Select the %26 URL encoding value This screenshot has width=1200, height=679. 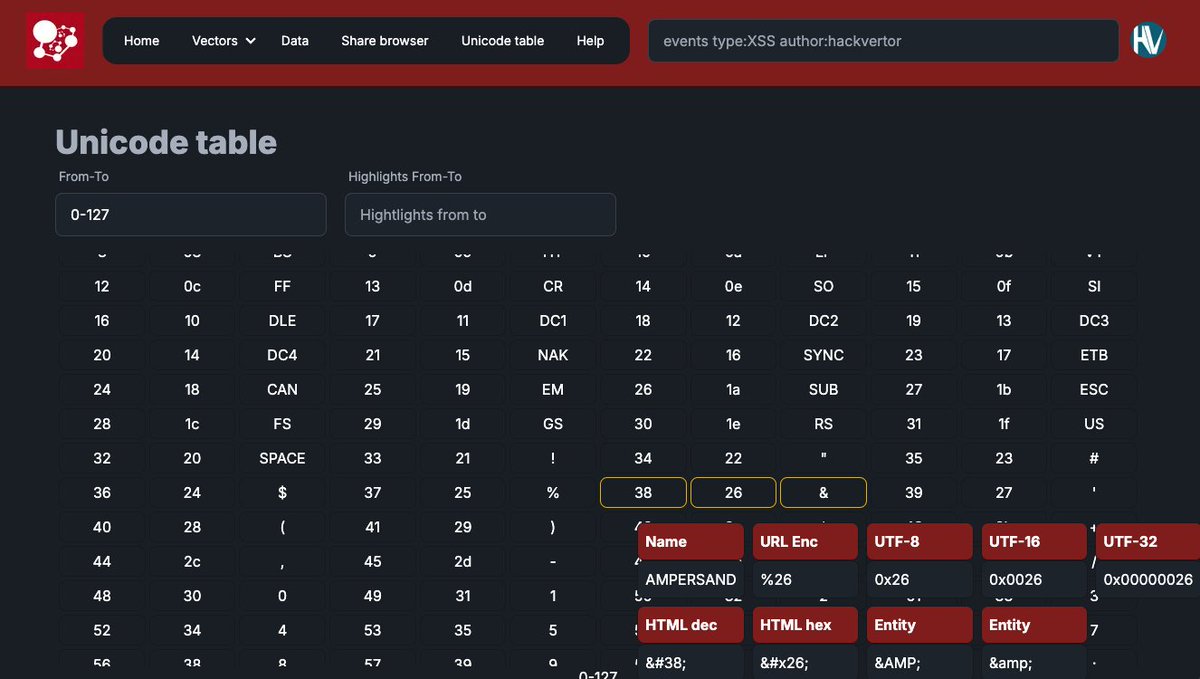806,580
